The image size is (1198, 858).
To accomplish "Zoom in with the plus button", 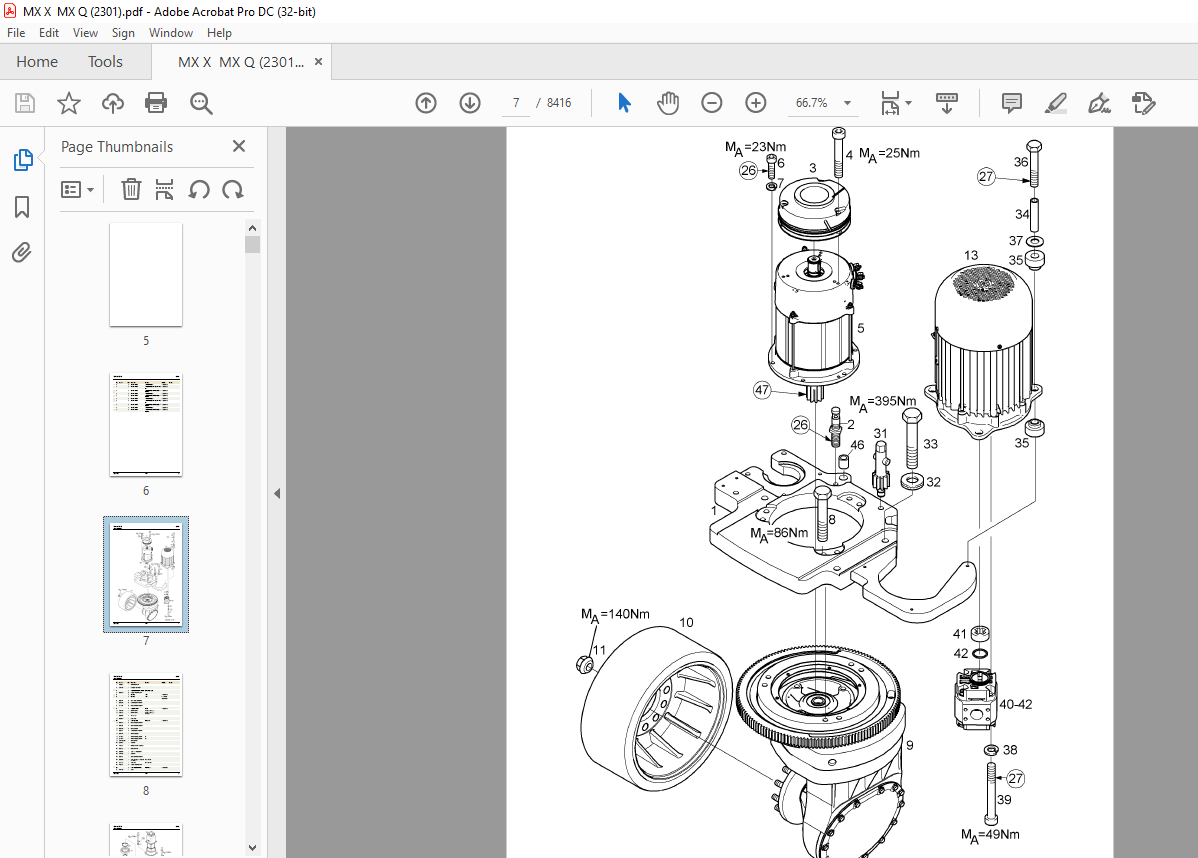I will pos(756,103).
